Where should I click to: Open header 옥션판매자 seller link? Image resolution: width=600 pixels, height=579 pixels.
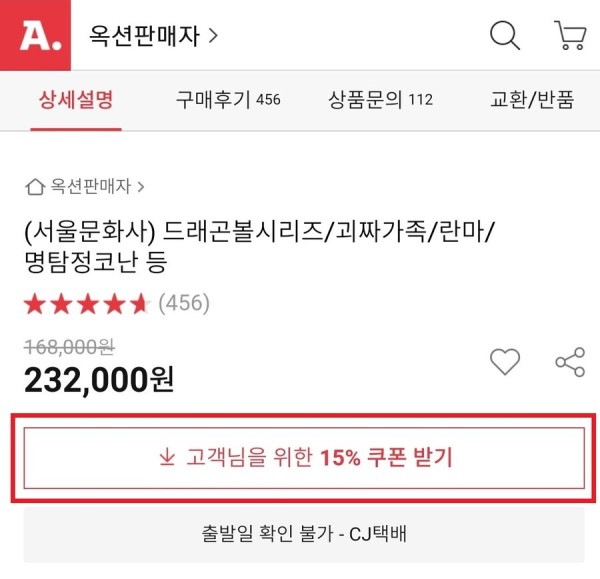point(144,36)
